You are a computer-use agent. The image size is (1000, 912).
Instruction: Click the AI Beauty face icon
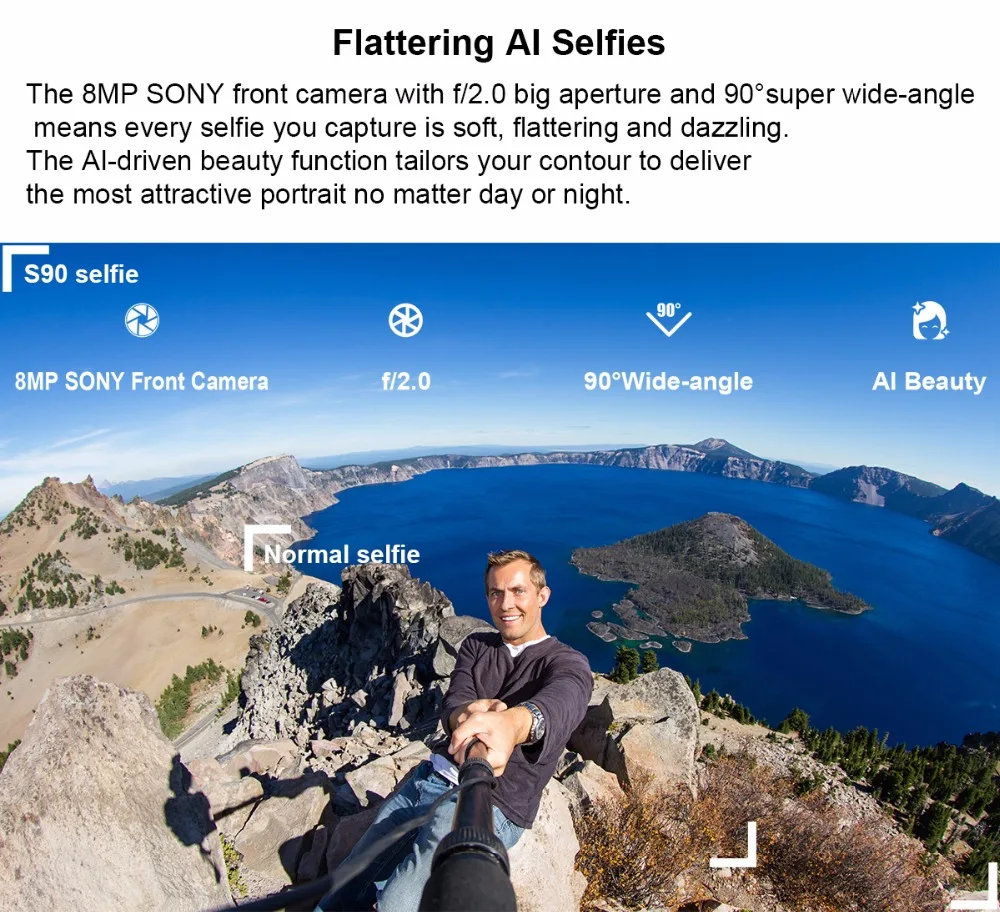click(x=930, y=320)
